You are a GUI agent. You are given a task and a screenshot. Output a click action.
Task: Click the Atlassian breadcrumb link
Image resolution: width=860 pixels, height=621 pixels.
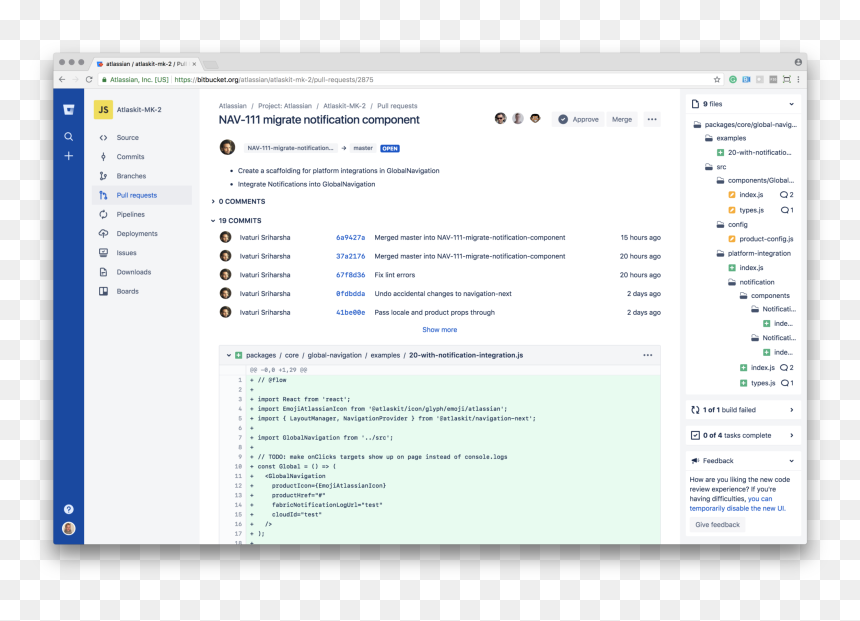coord(233,106)
